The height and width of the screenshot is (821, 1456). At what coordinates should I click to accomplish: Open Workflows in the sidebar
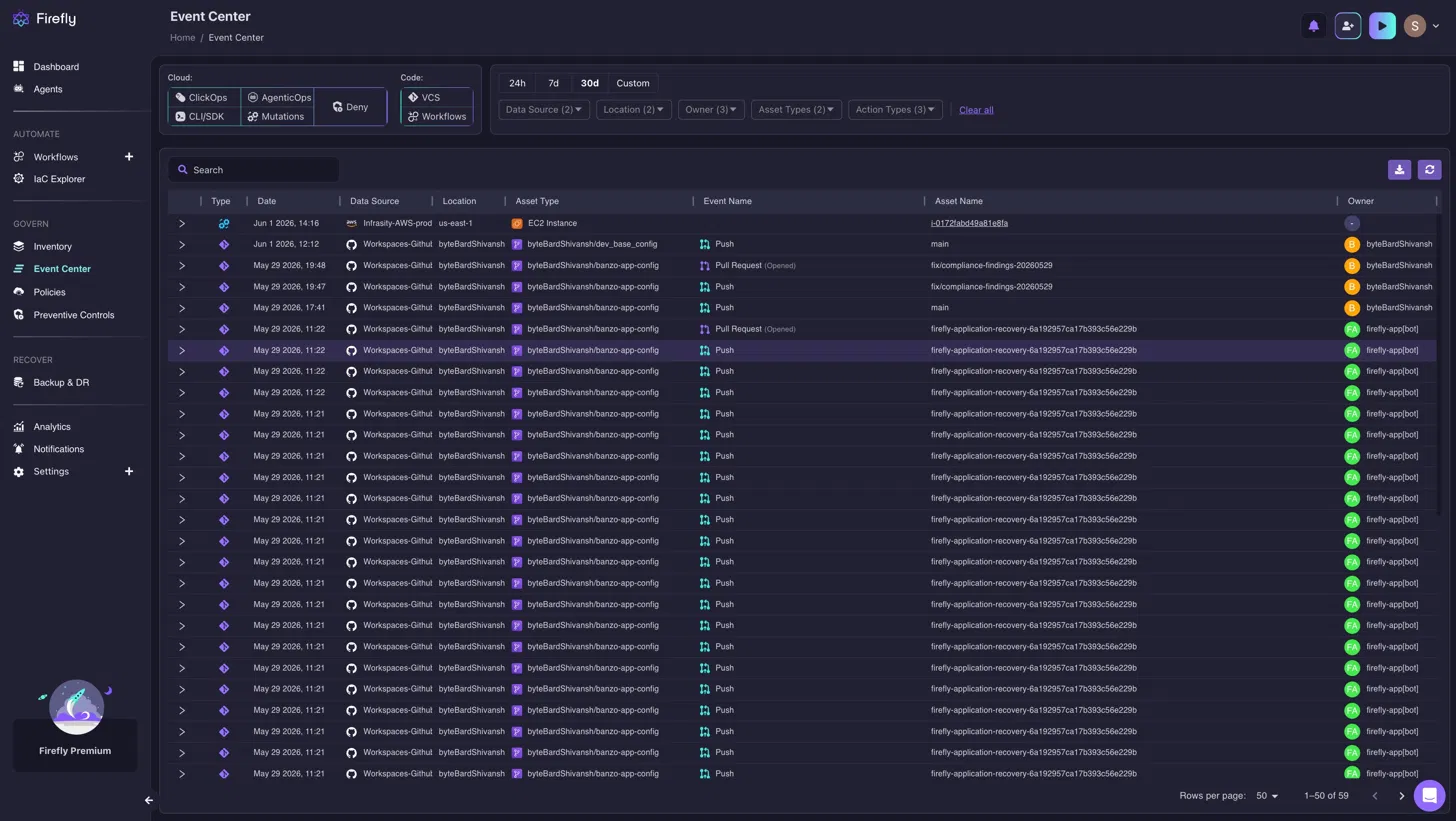click(x=55, y=157)
